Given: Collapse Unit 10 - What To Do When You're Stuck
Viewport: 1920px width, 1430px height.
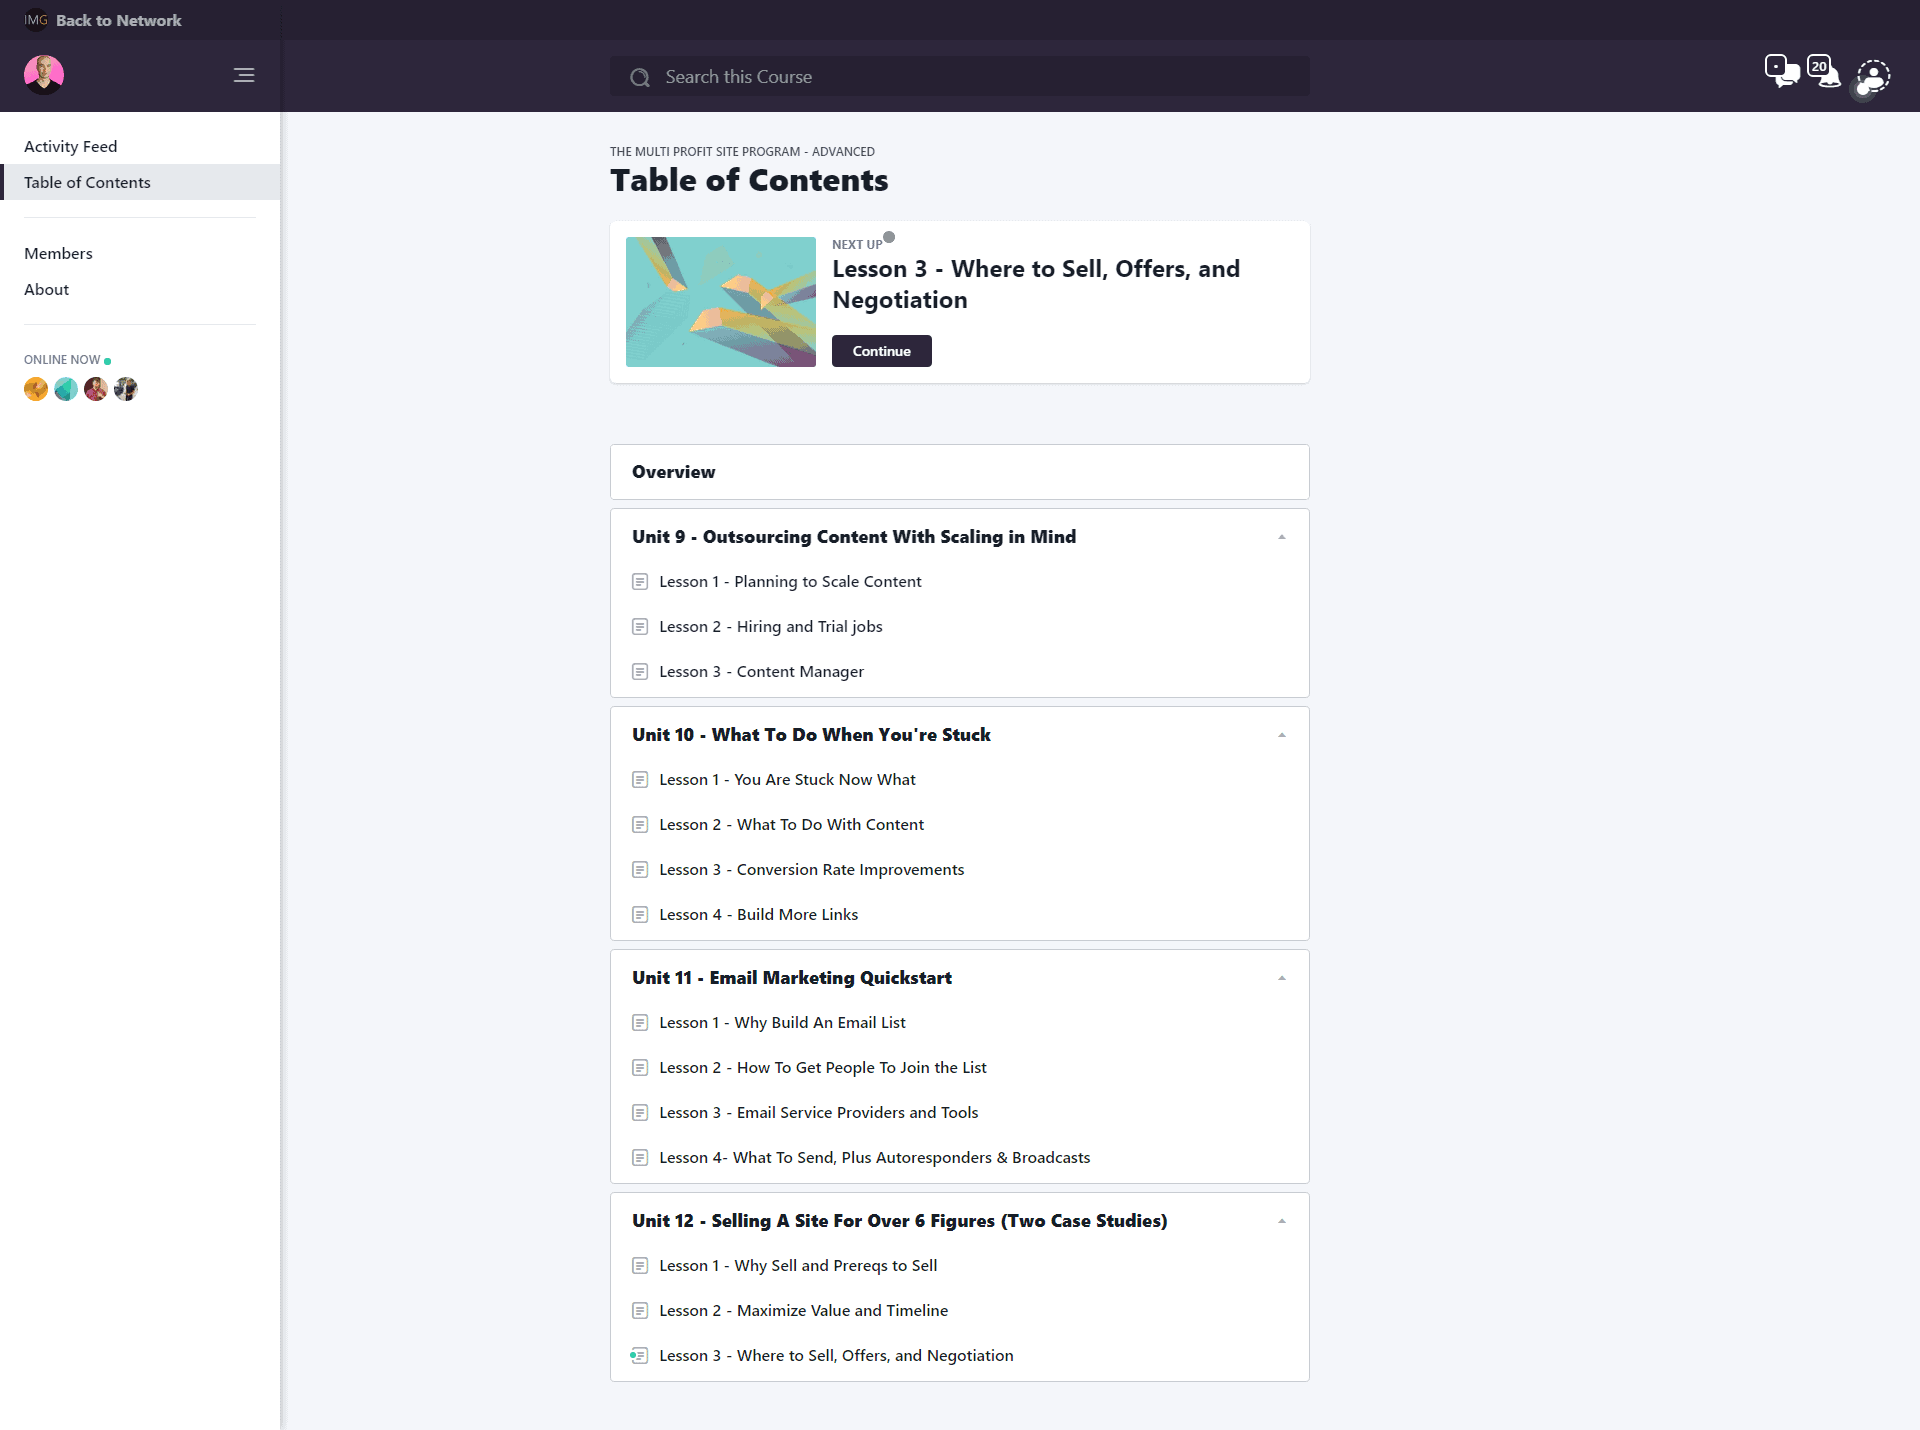Looking at the screenshot, I should click(1283, 734).
